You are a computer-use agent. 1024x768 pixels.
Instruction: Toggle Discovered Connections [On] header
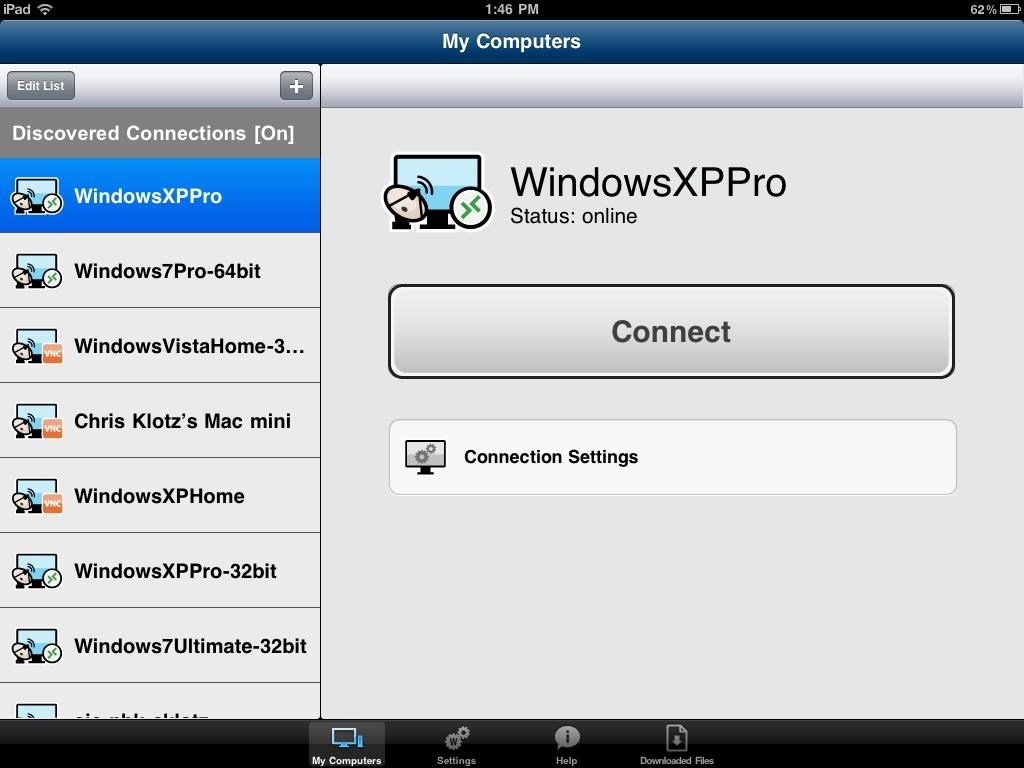[x=160, y=133]
